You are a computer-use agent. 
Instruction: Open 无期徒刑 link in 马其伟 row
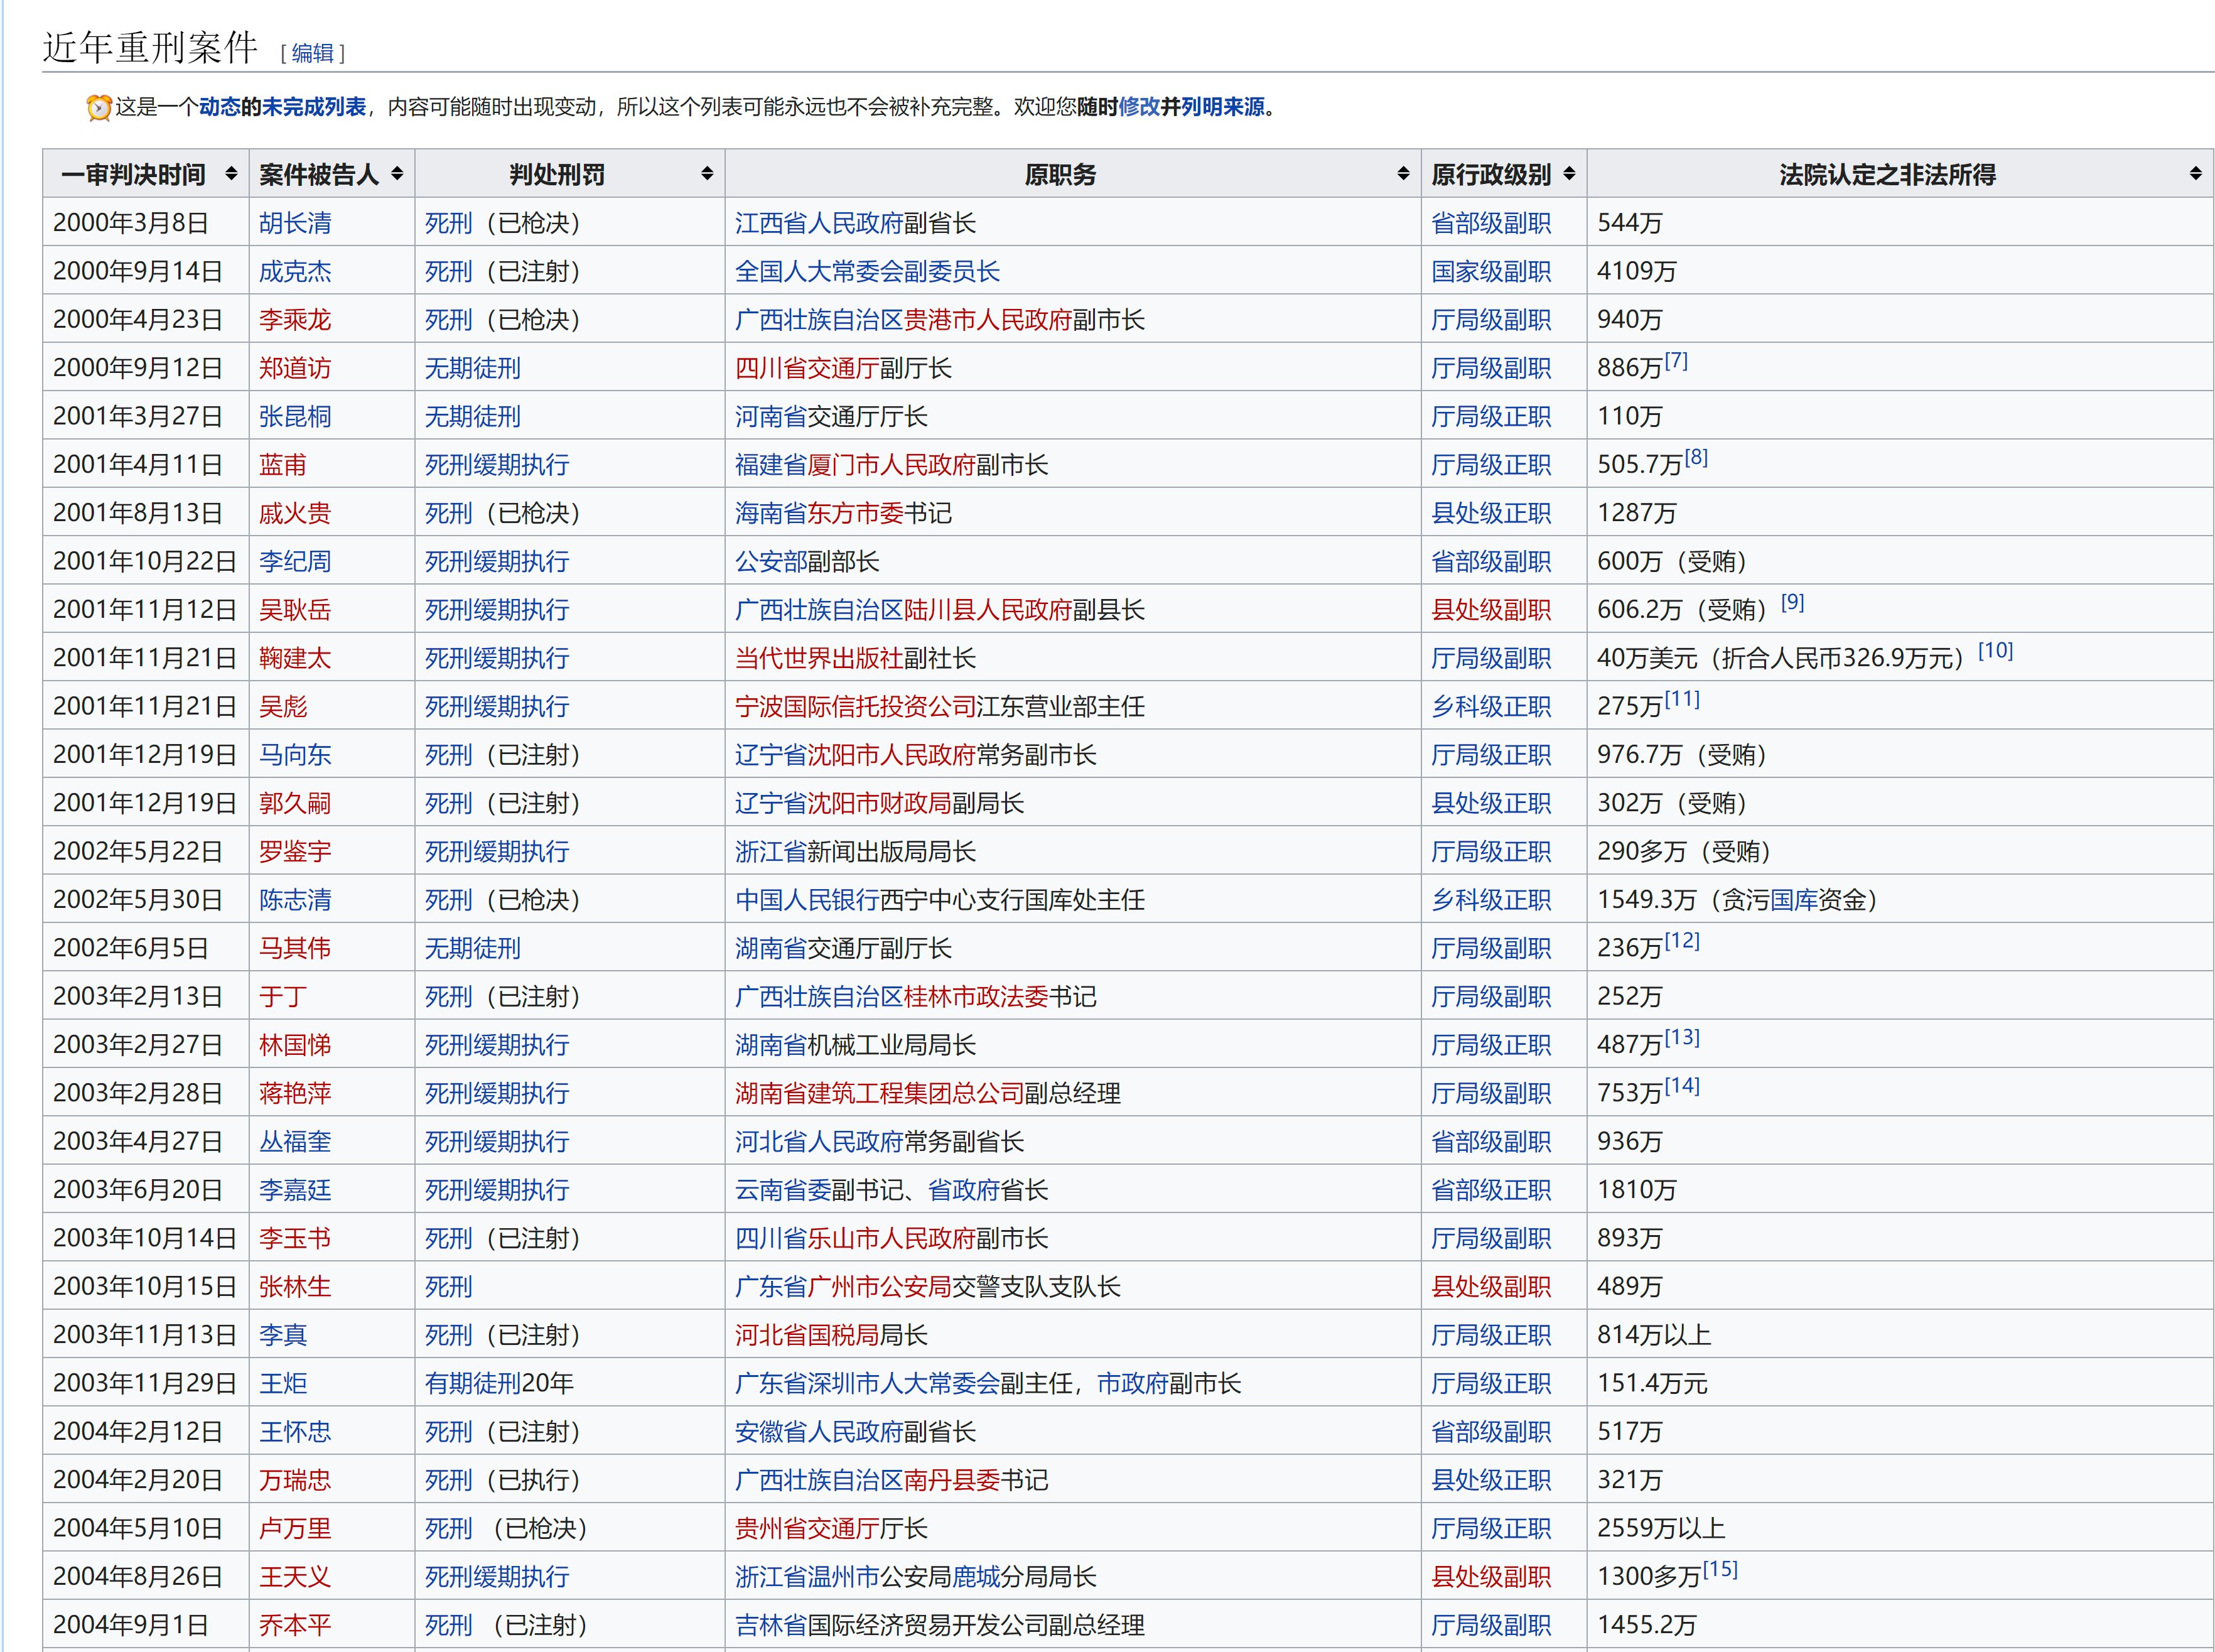click(x=473, y=948)
